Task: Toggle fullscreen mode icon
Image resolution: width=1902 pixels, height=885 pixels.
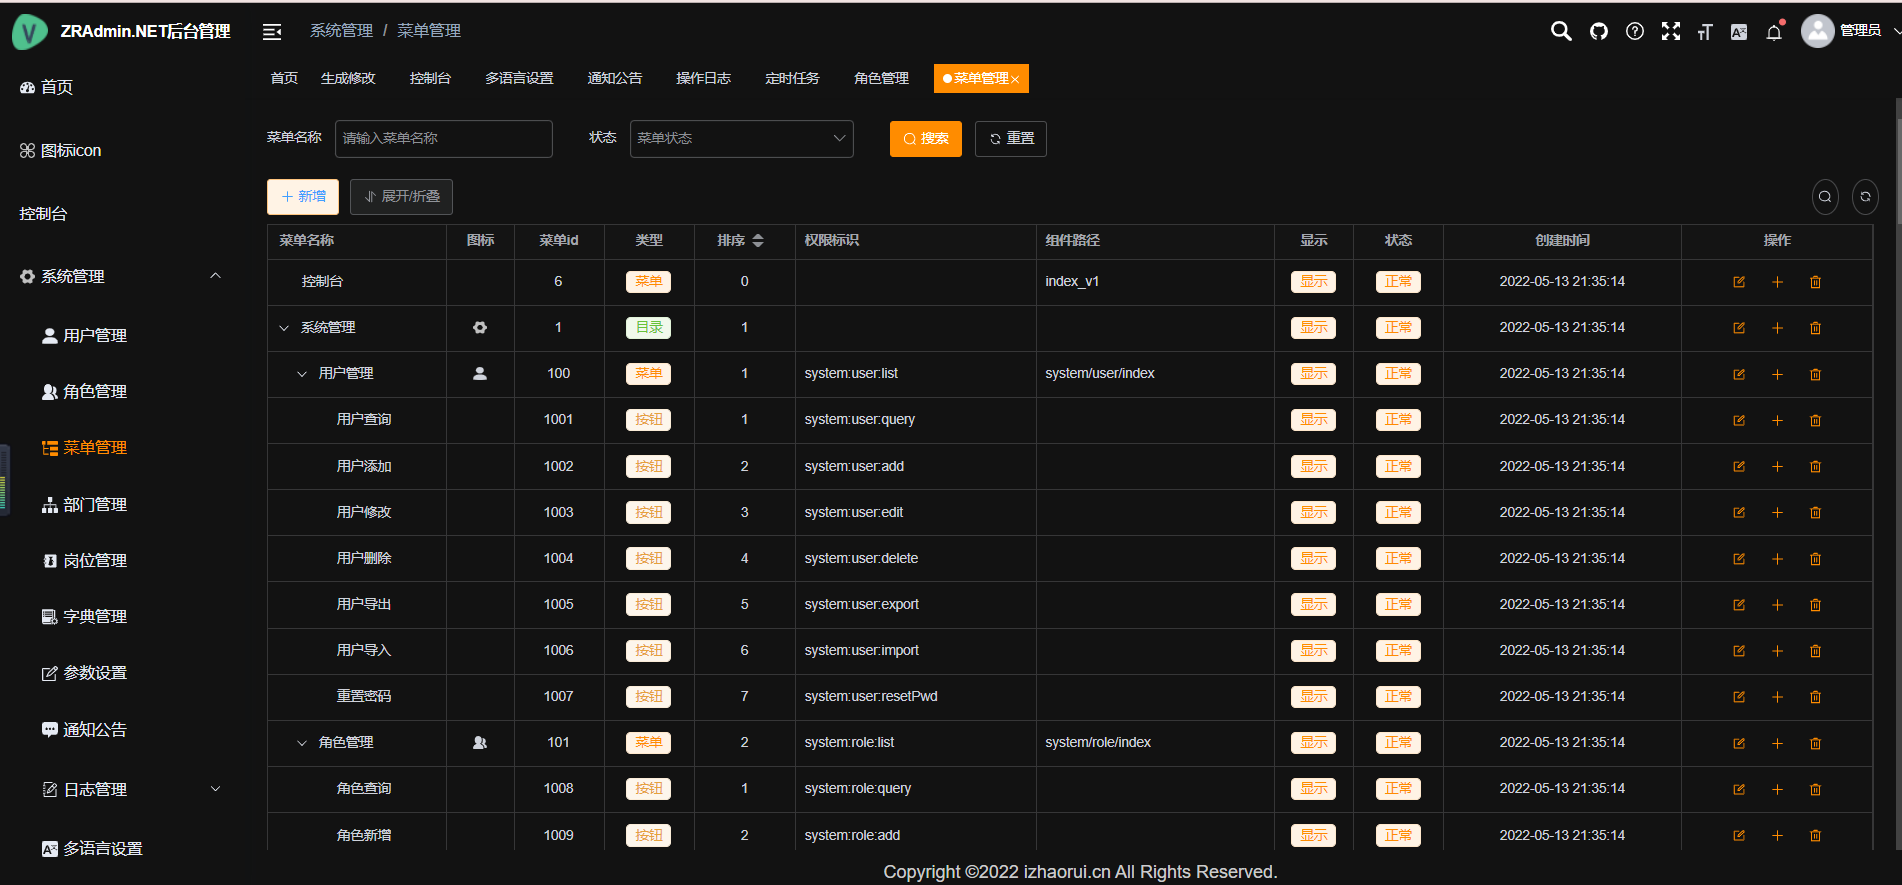Action: (1670, 31)
